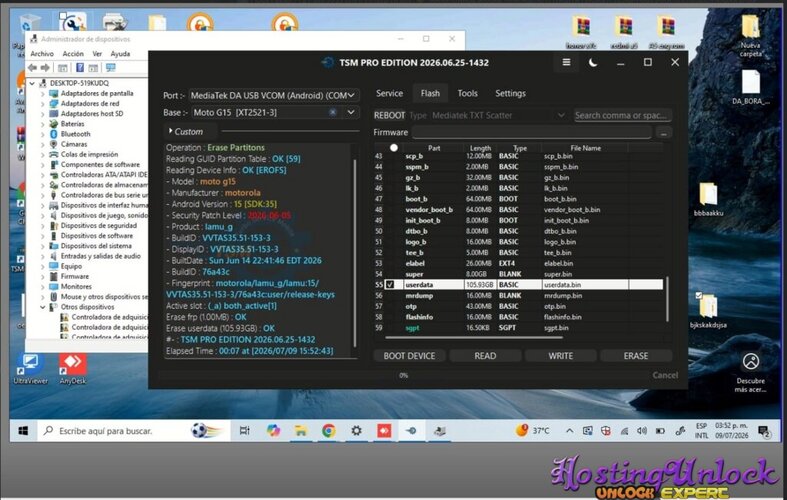This screenshot has width=787, height=500.
Task: Collapse Otros dispositivos in Device Manager
Action: coord(43,307)
